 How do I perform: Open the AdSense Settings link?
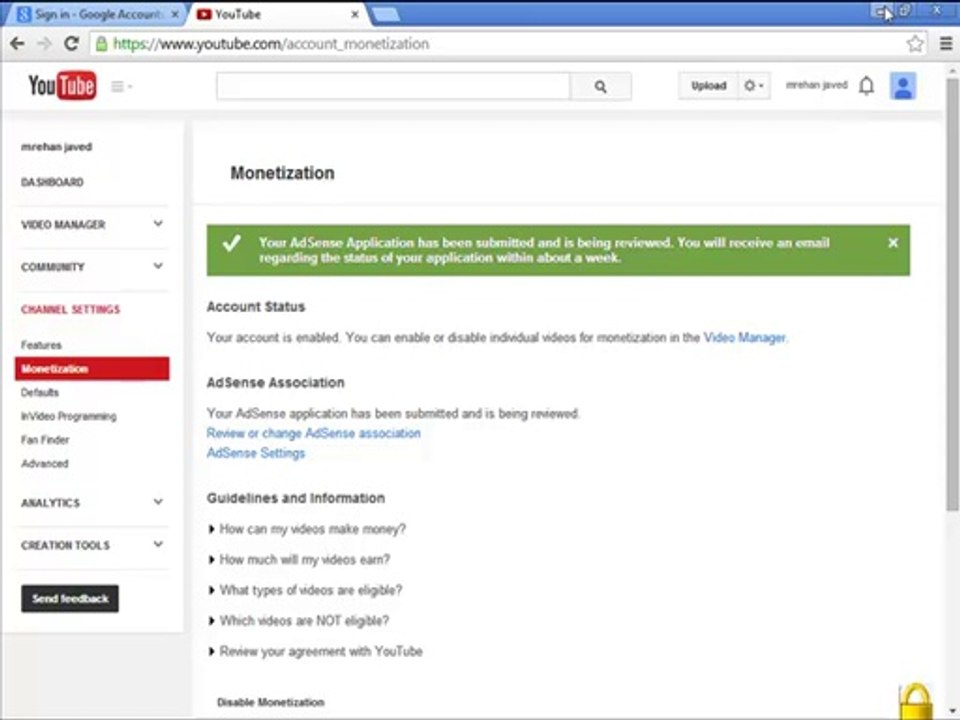tap(255, 453)
